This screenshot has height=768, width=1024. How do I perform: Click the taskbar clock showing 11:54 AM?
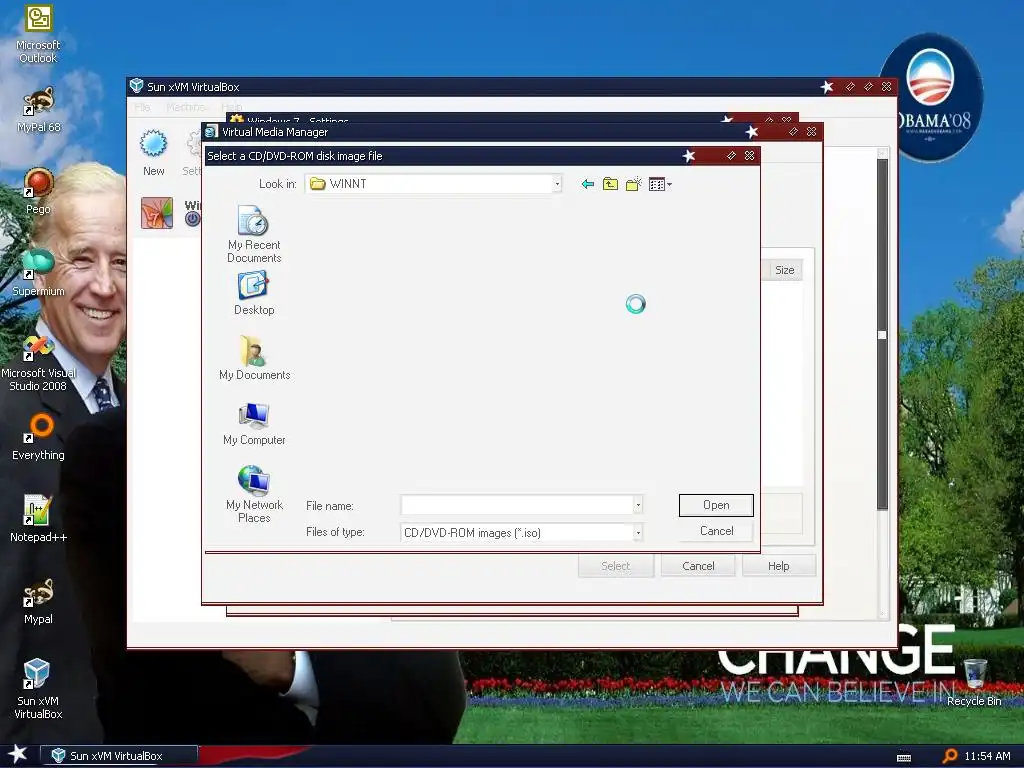987,756
